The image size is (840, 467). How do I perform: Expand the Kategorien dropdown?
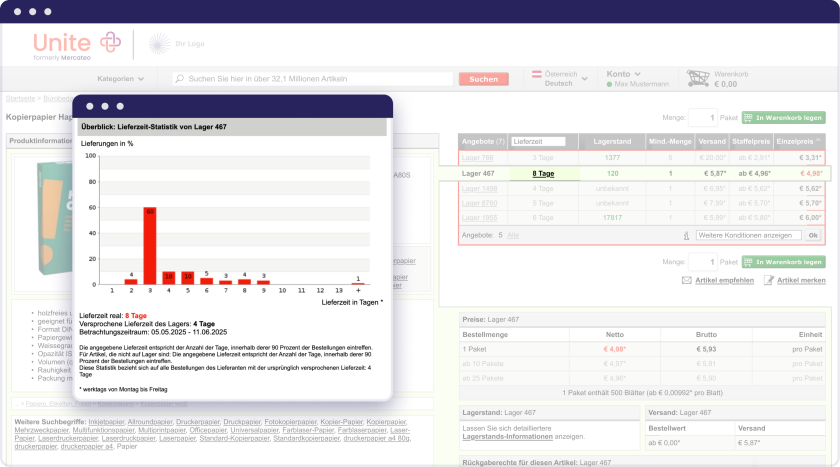(x=120, y=79)
